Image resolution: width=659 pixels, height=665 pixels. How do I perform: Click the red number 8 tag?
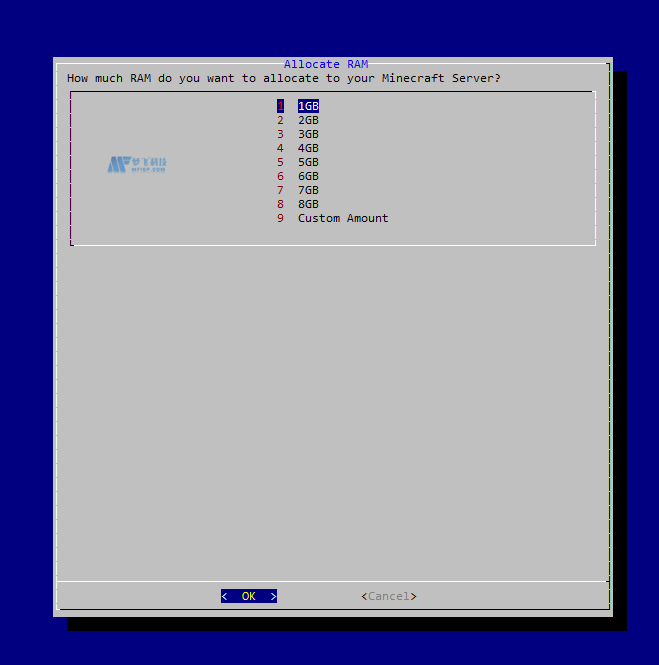pyautogui.click(x=281, y=204)
